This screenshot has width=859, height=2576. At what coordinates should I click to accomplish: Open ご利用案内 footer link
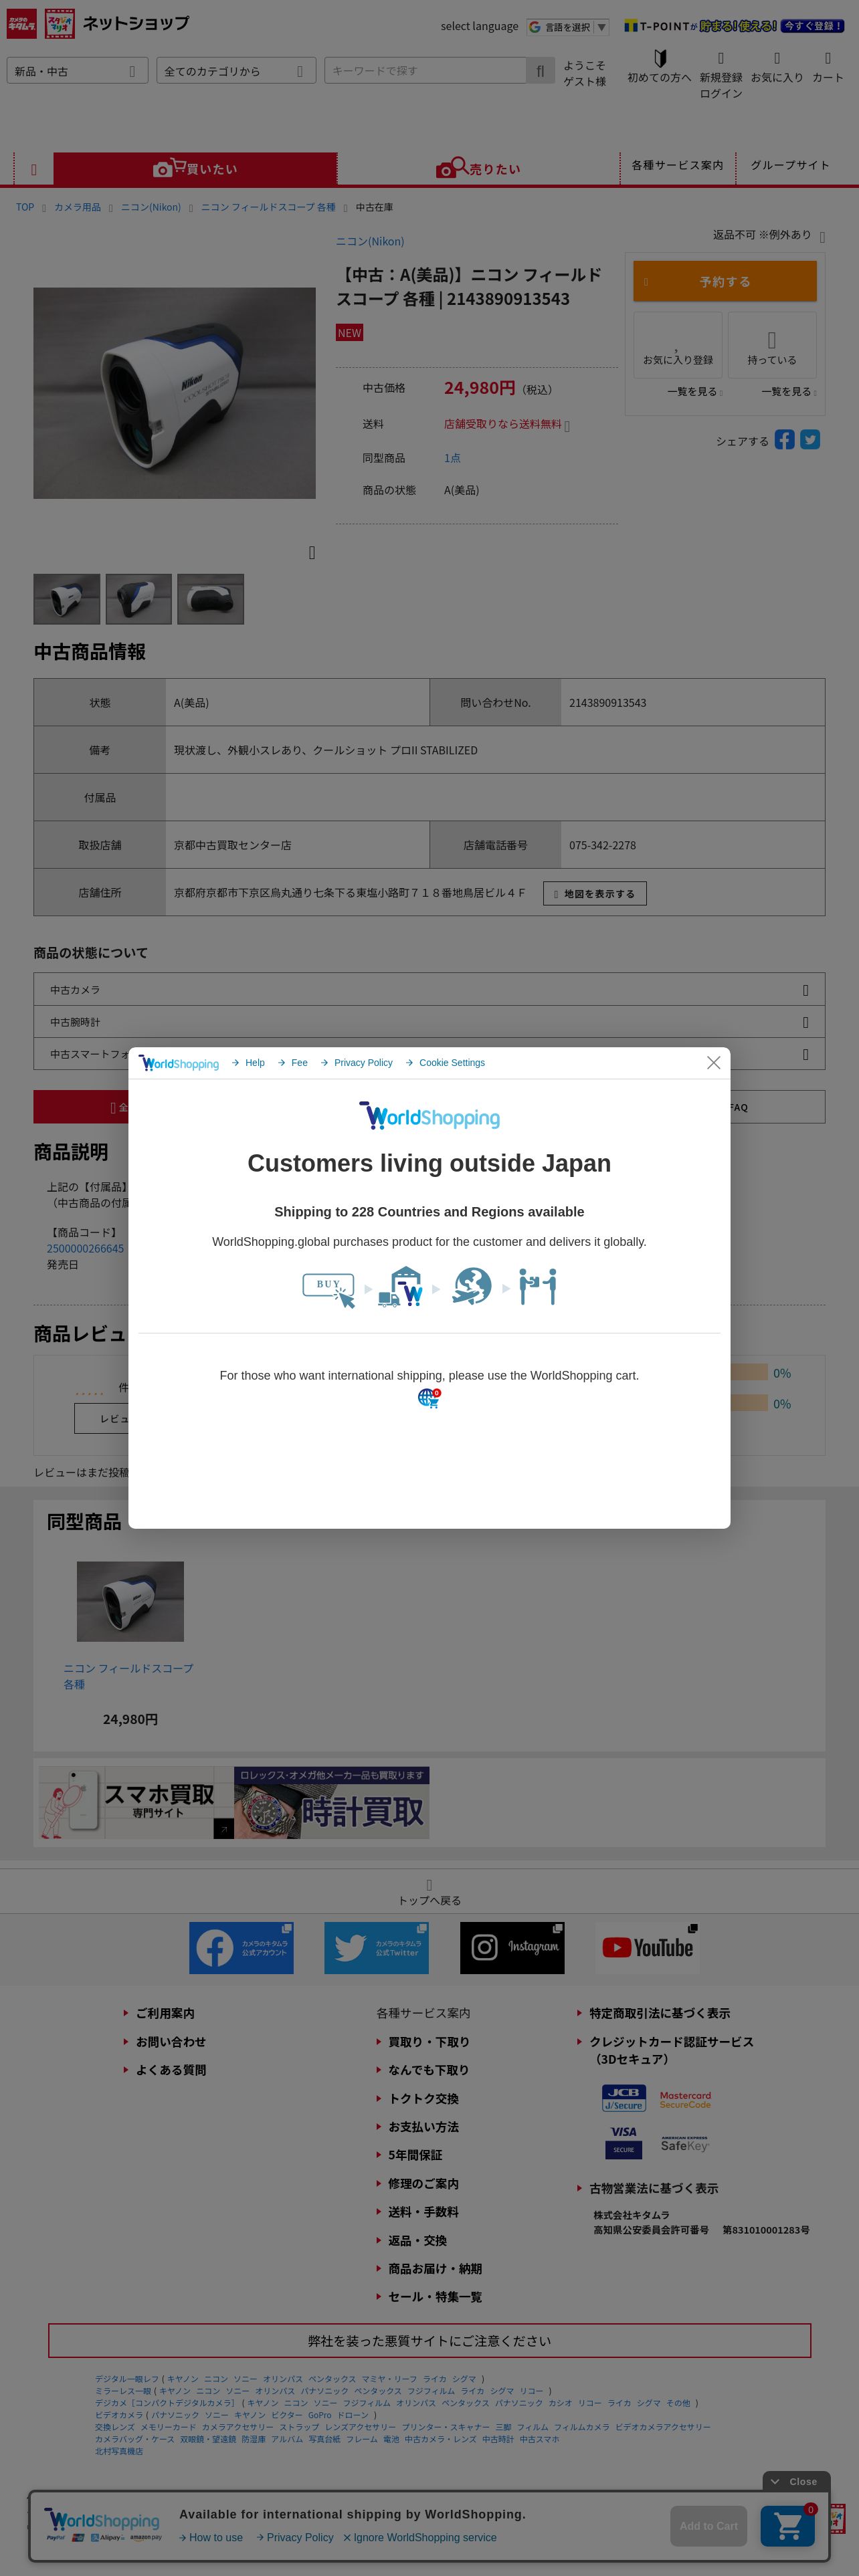pyautogui.click(x=165, y=2013)
